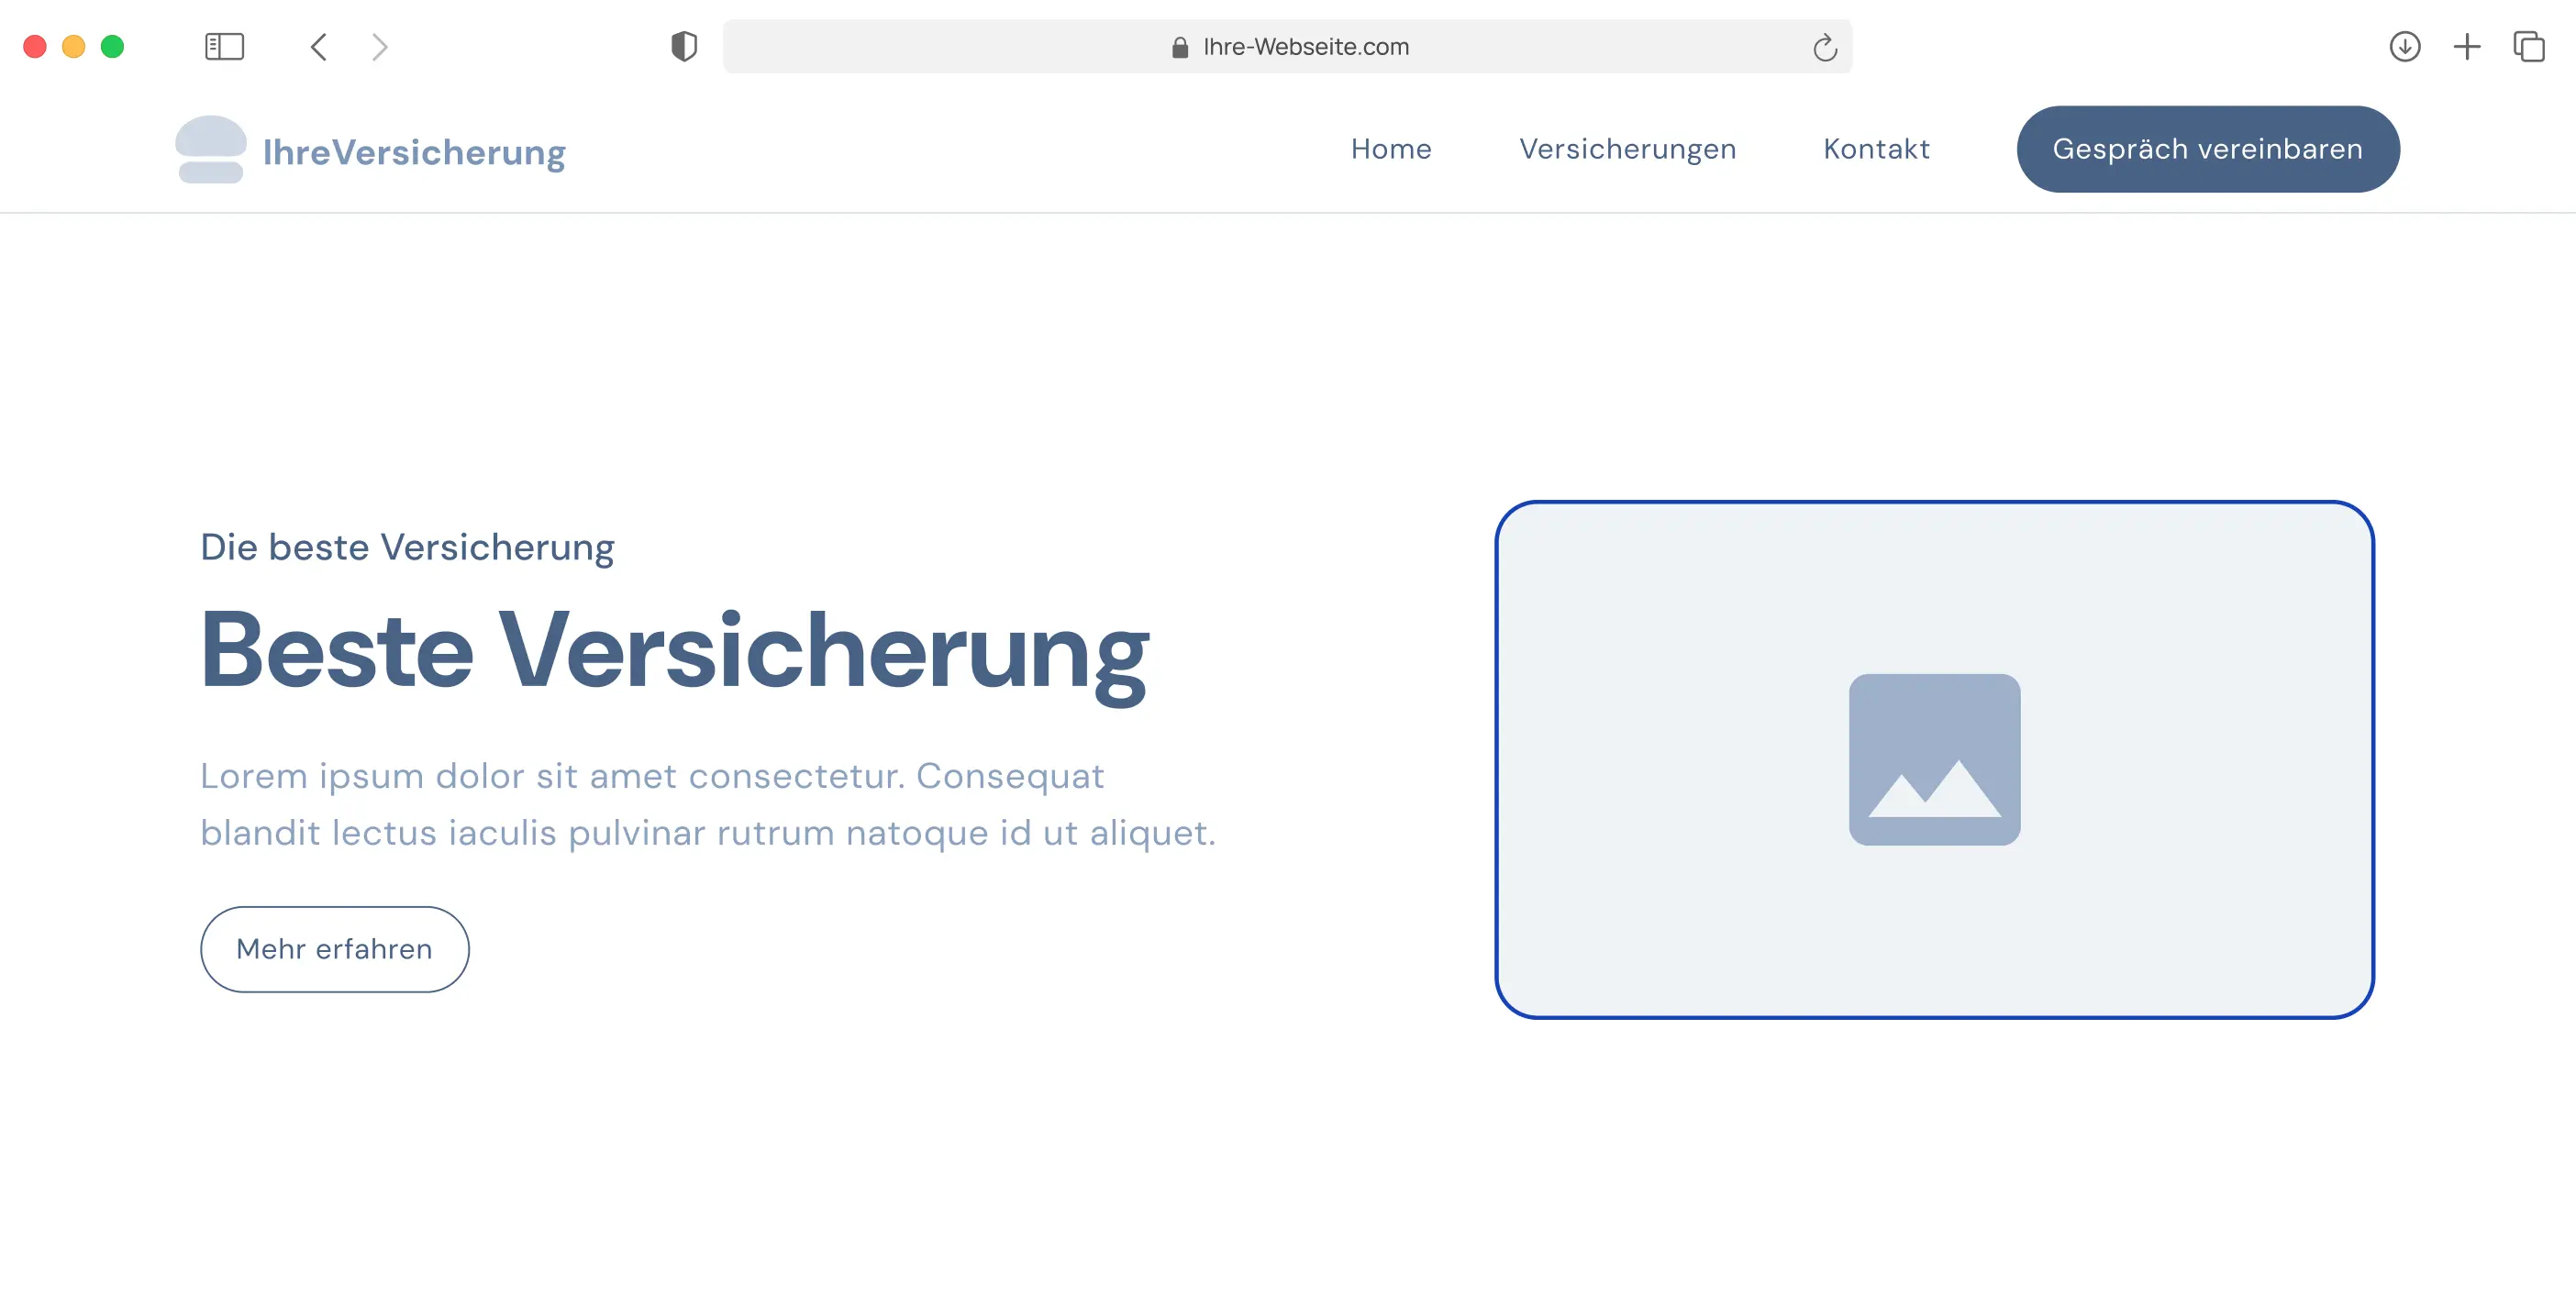Viewport: 2576px width, 1306px height.
Task: Open a new tab with plus icon
Action: point(2467,47)
